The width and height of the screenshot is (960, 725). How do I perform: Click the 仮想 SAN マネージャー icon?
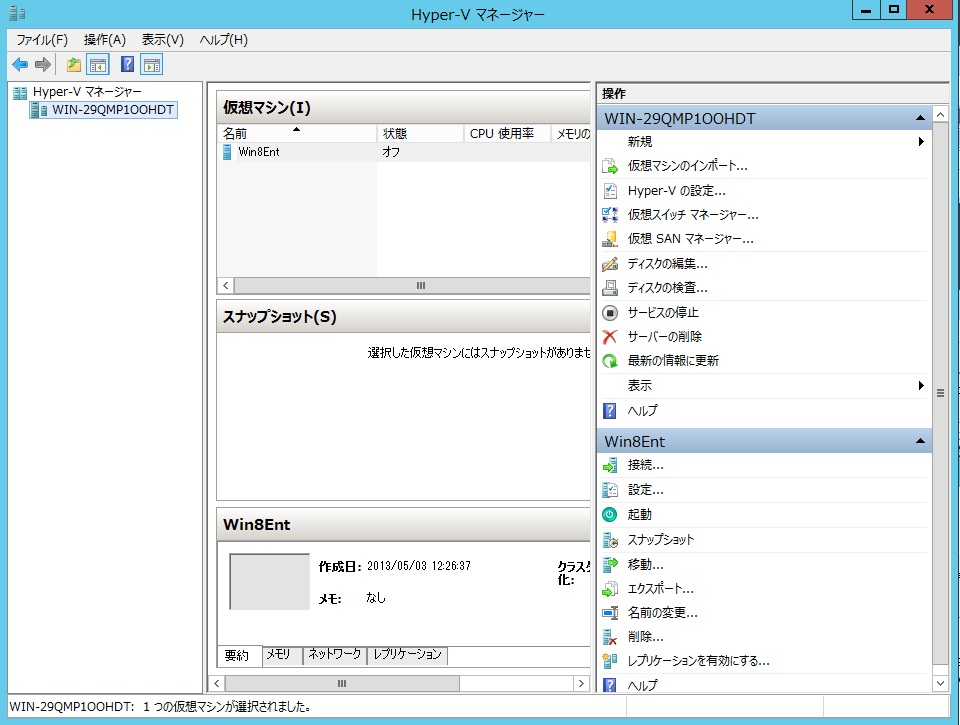tap(610, 239)
